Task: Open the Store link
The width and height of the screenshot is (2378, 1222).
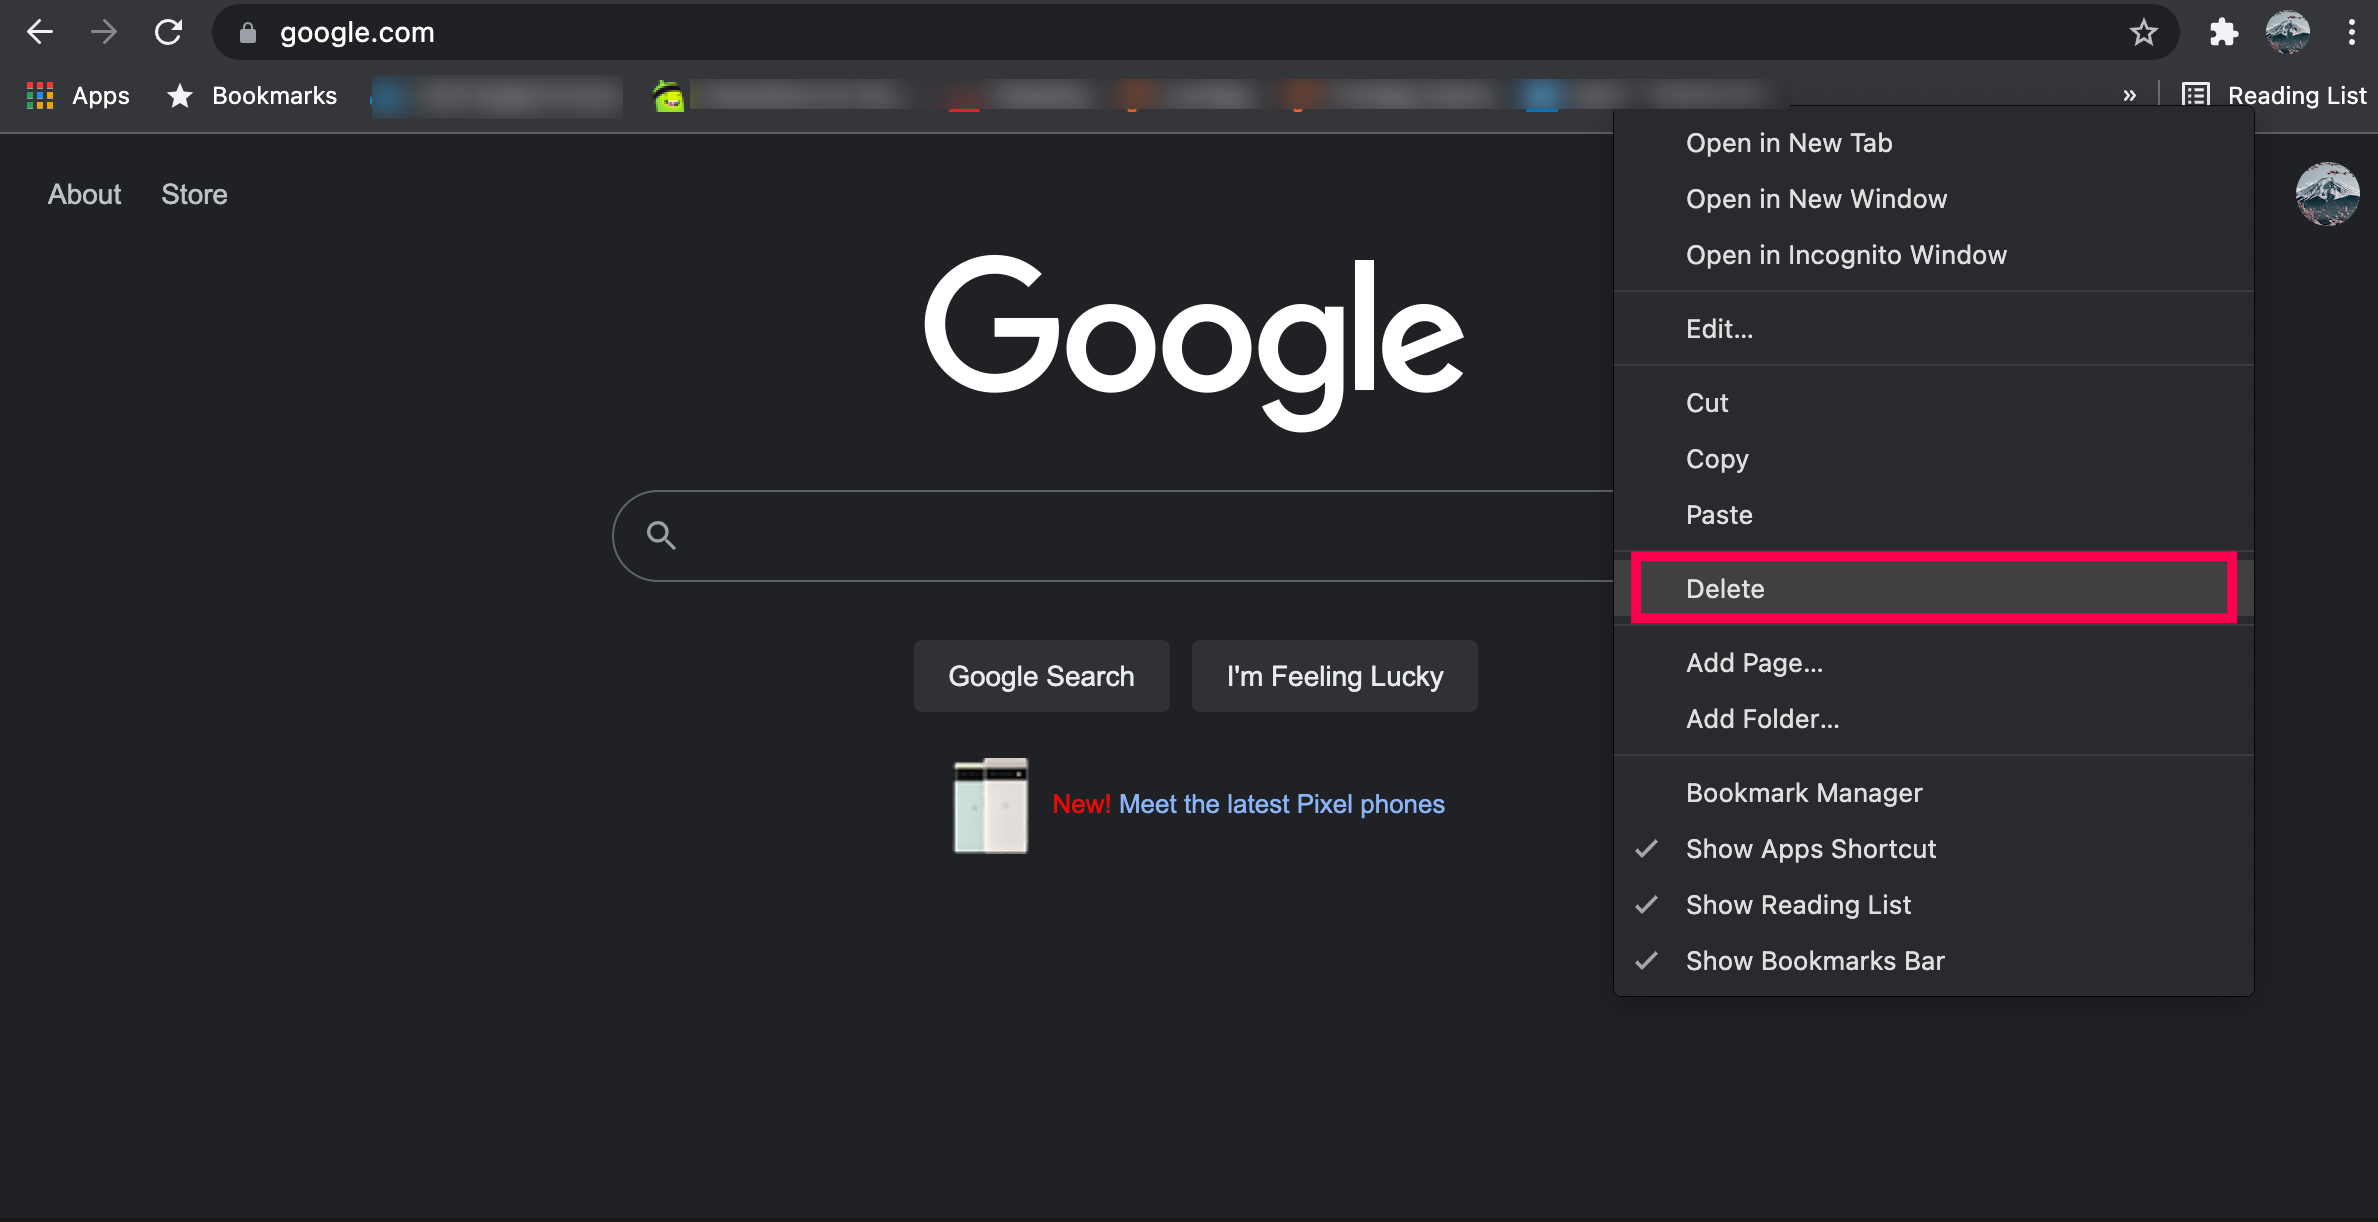Action: click(194, 194)
